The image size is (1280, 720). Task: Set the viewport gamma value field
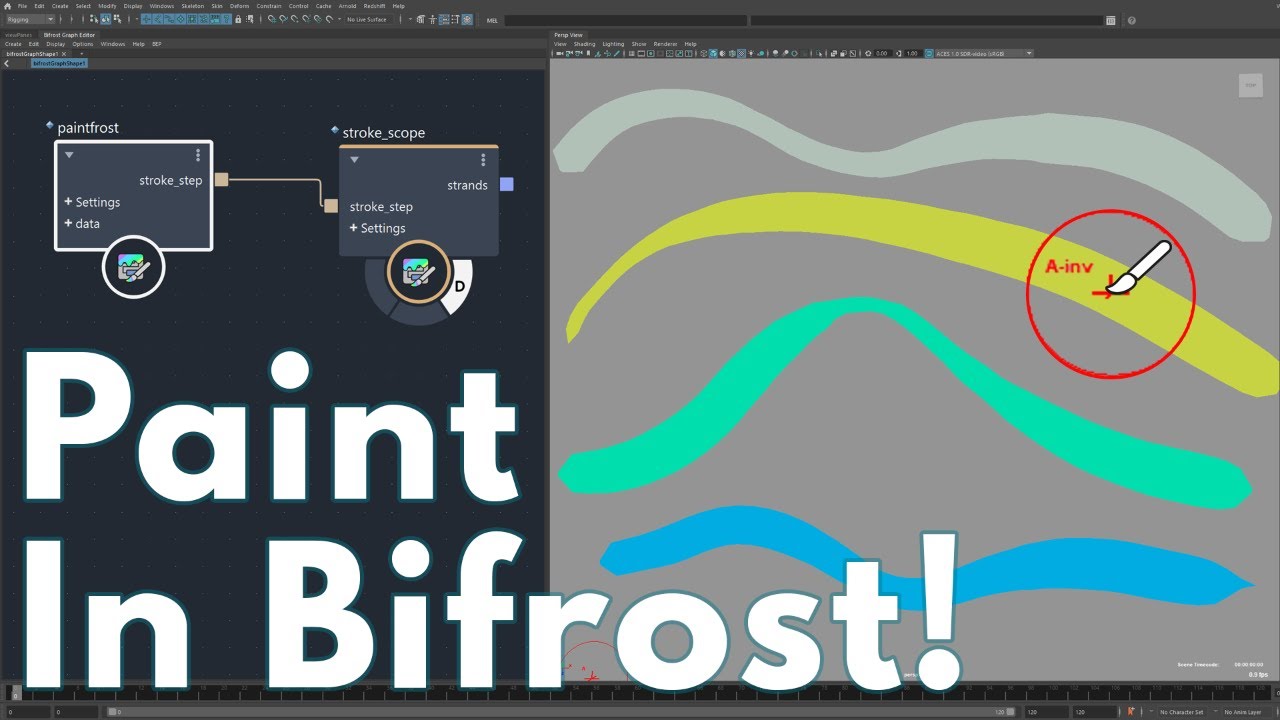(x=913, y=53)
